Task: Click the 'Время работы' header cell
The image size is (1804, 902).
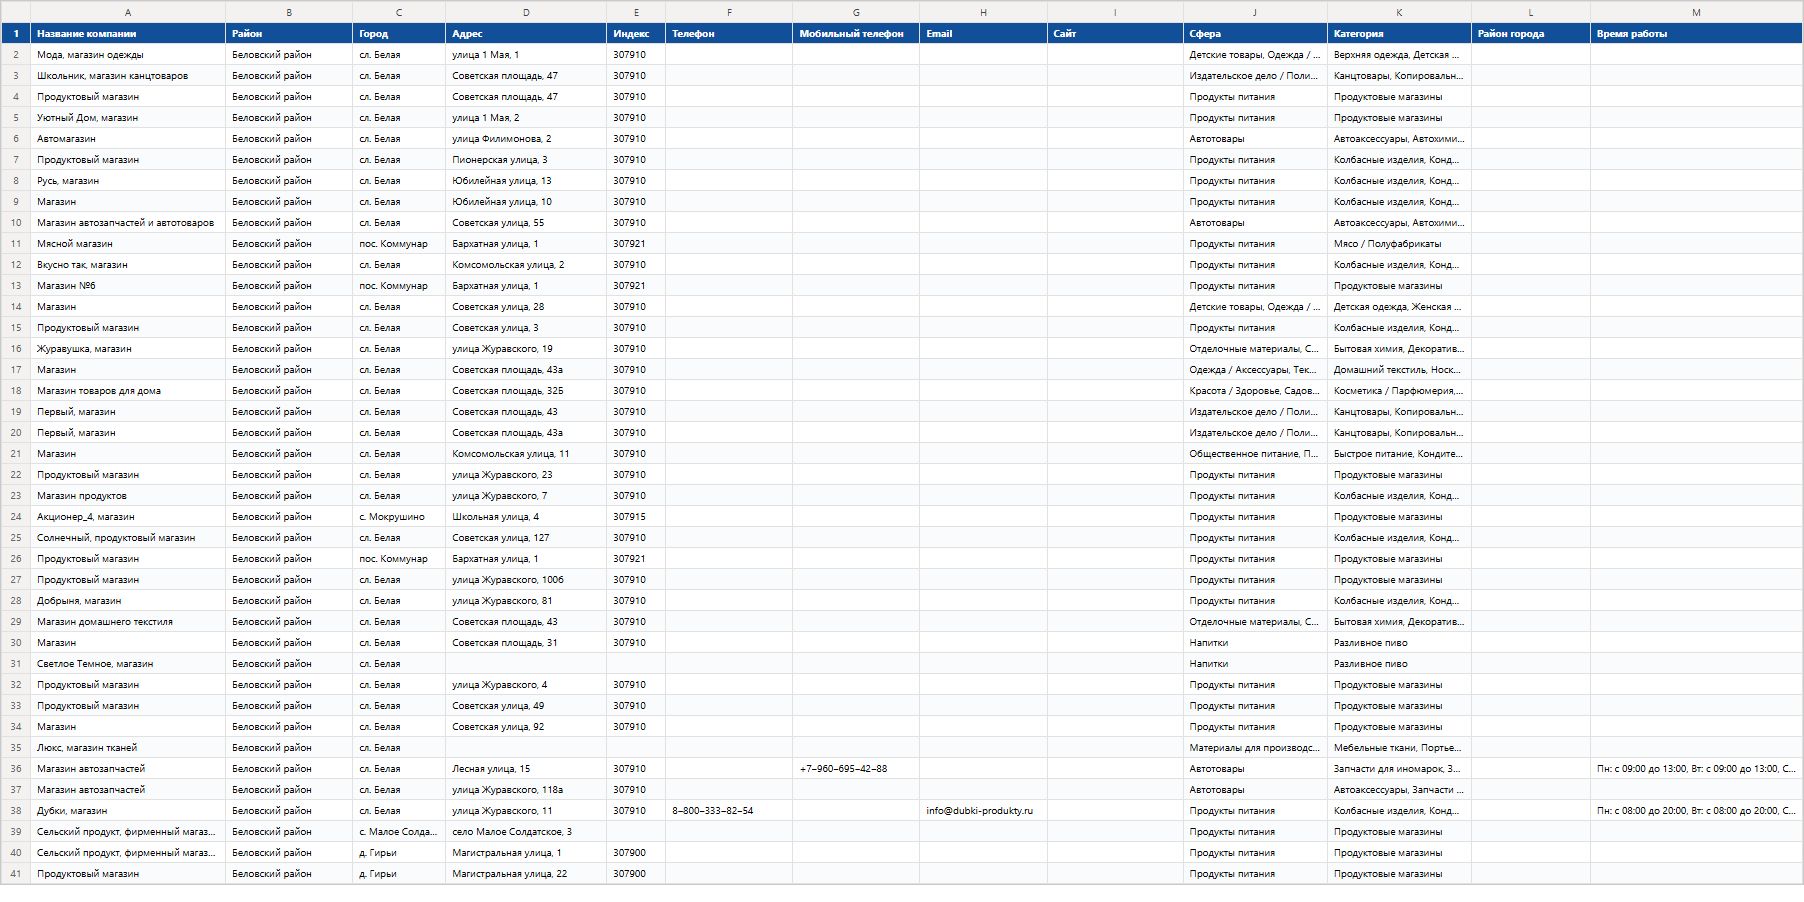Action: point(1696,34)
